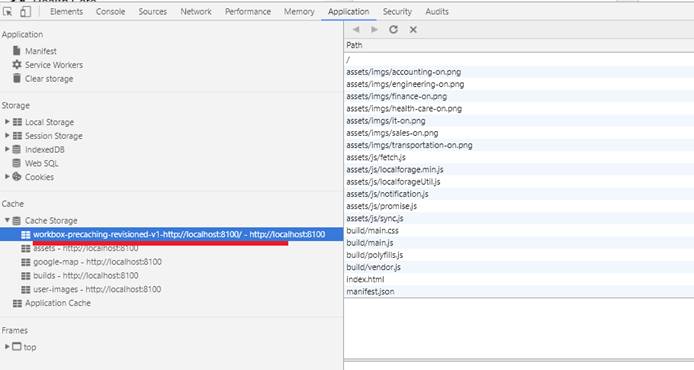Select assets/imgs/it-on.png row
Screen dimensions: 694x370
coord(519,121)
